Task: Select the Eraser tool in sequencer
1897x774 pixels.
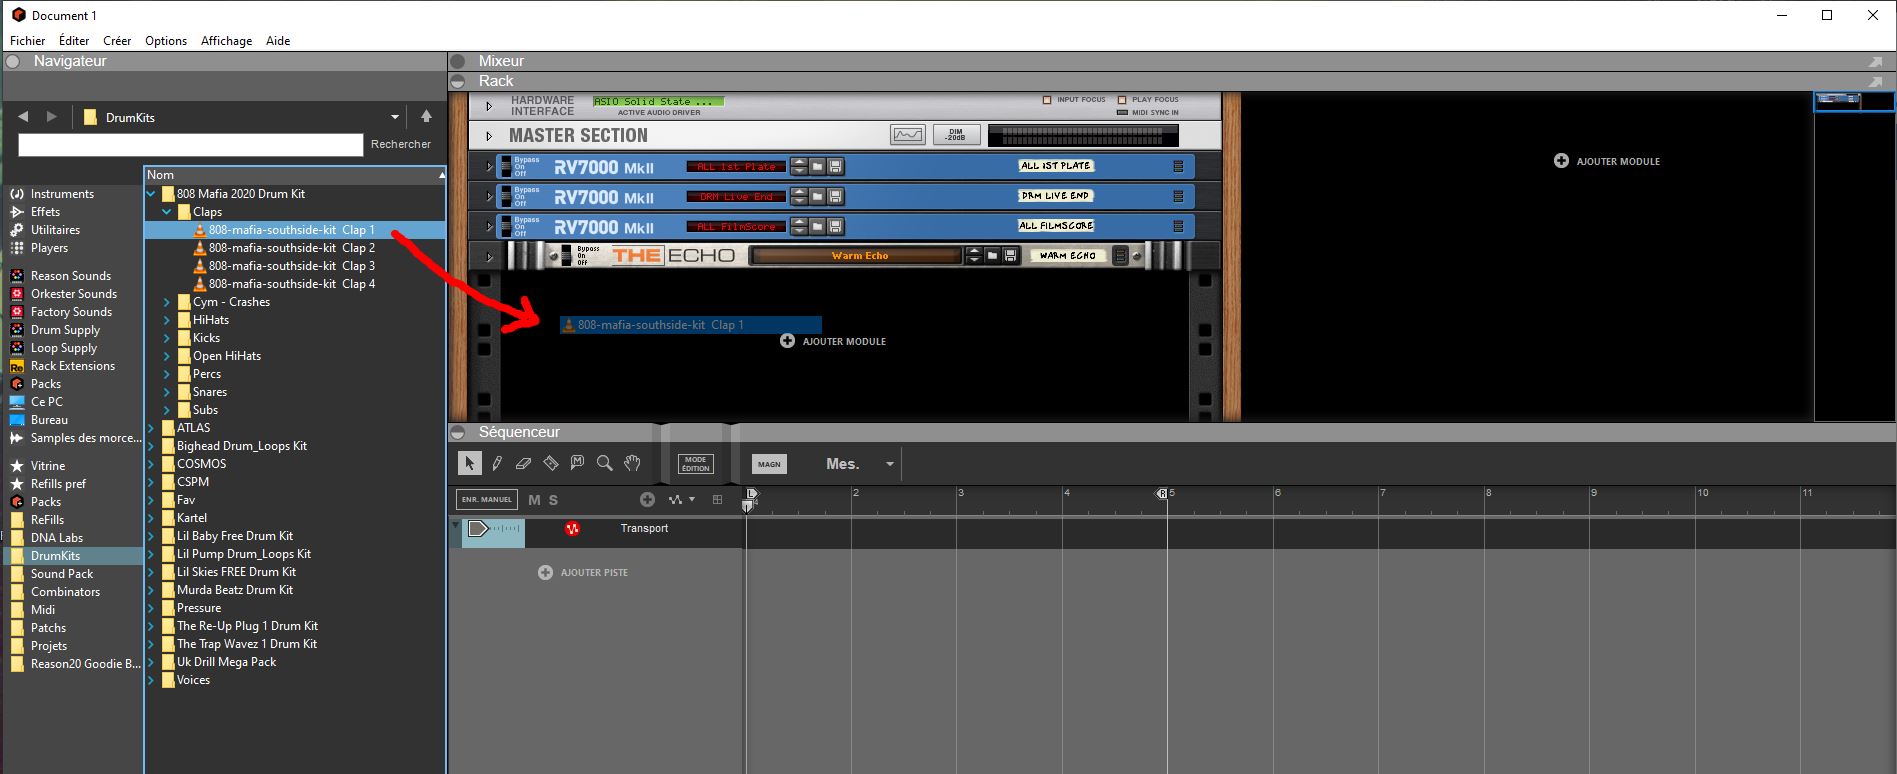Action: (x=523, y=463)
